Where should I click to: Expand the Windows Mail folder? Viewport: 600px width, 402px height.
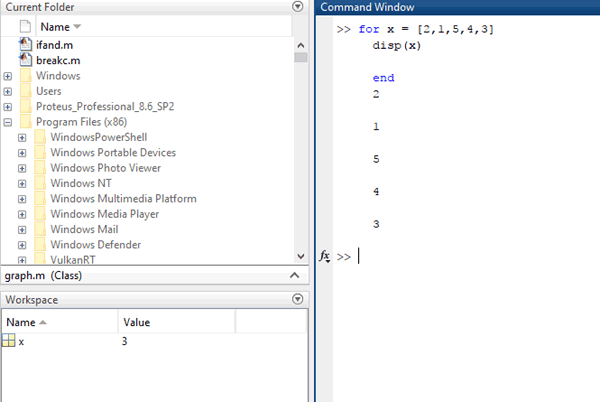[x=22, y=229]
